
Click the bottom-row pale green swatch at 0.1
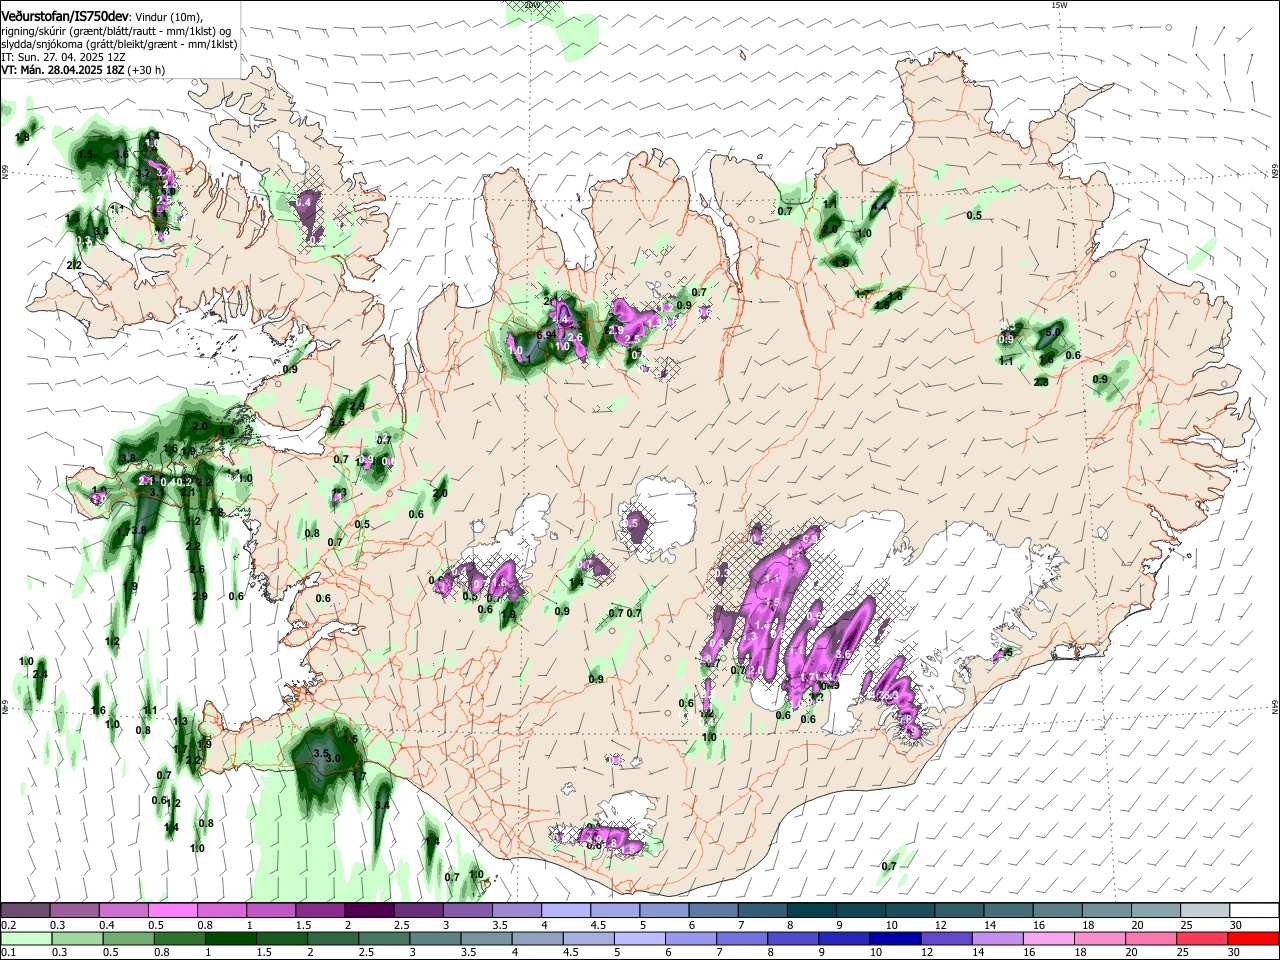tap(26, 938)
